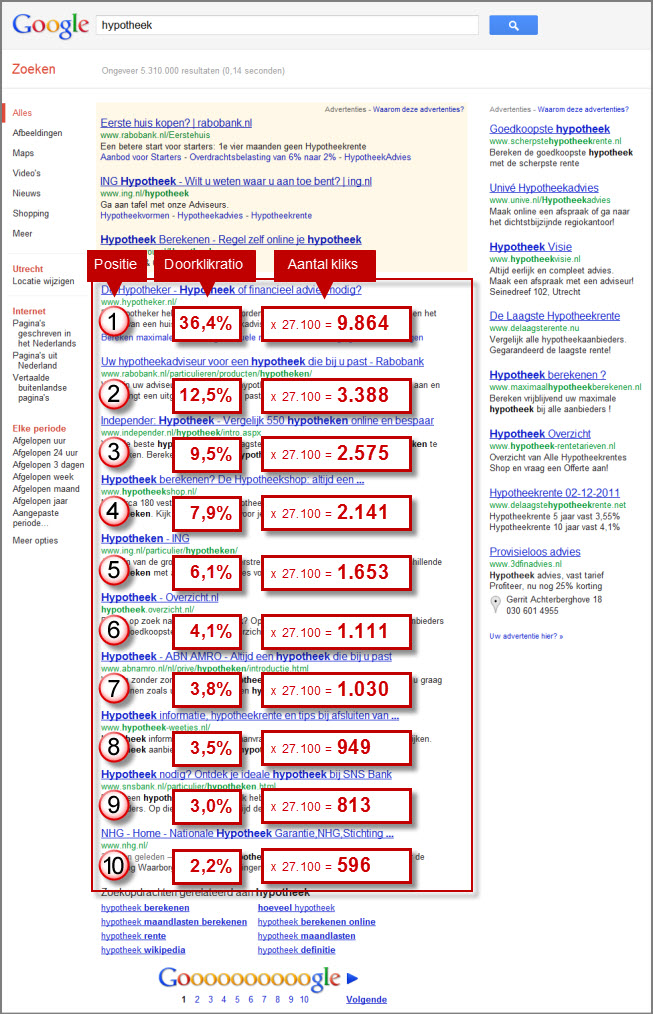Open Hypotheek informatie hypotheekrente result

[x=250, y=715]
